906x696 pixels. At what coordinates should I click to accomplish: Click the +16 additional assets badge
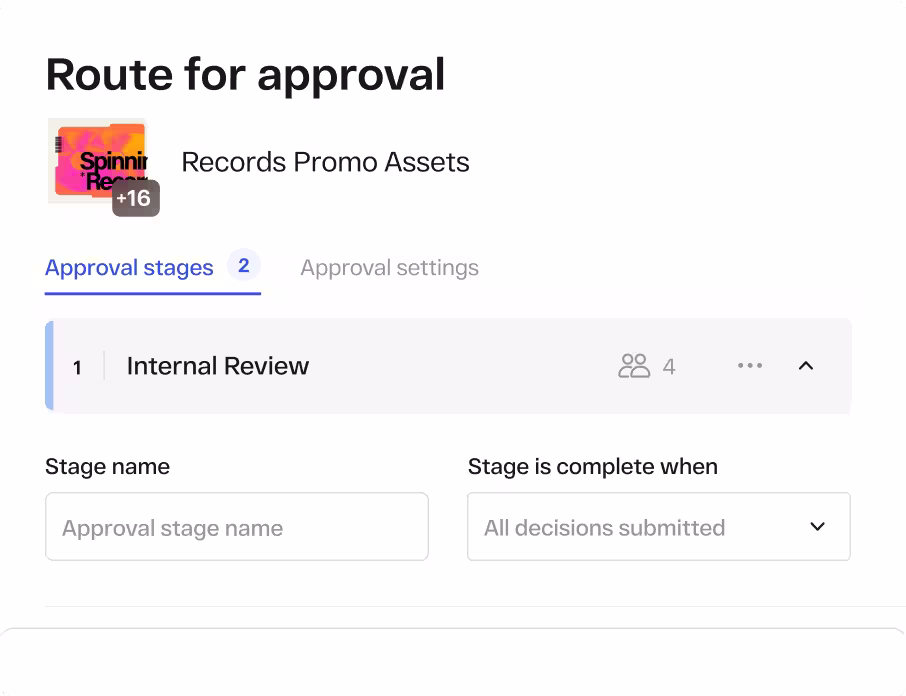point(135,198)
